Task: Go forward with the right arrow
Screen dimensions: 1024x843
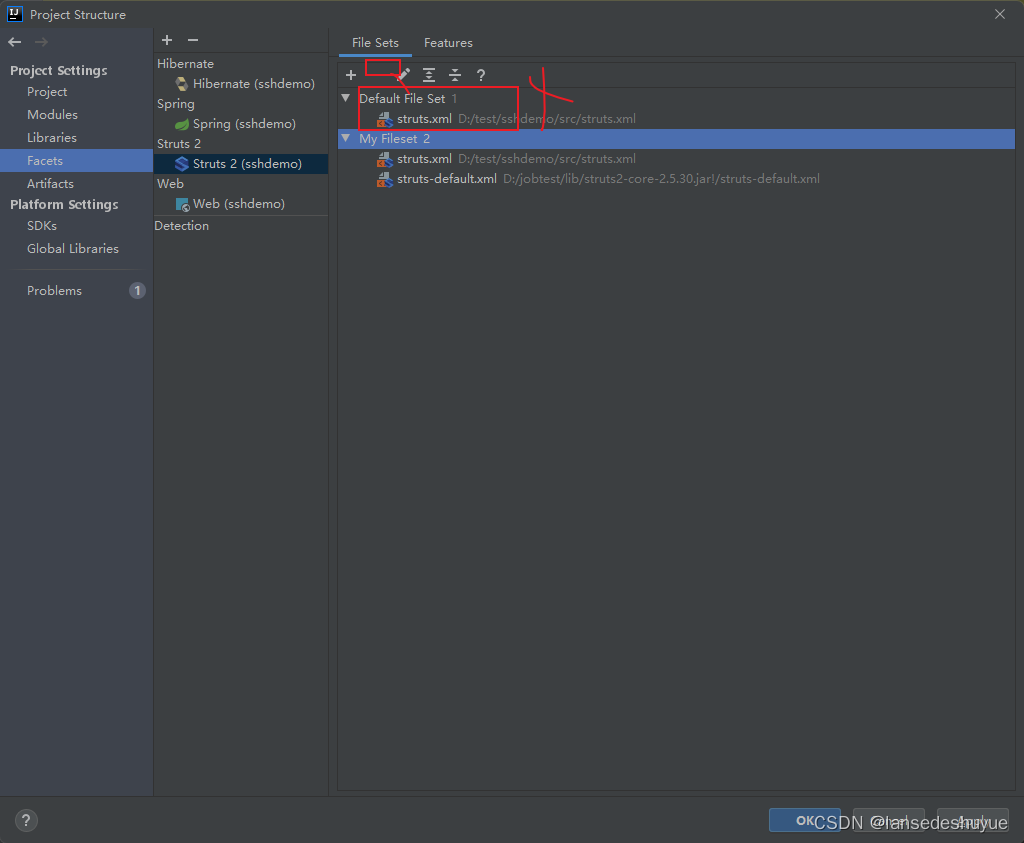Action: coord(41,42)
